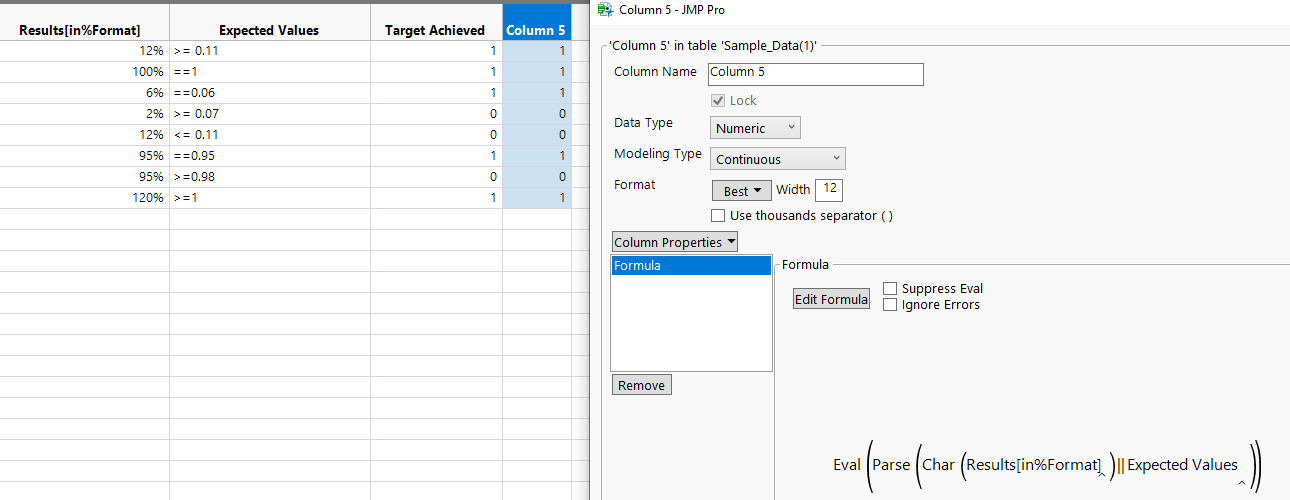Select the Column 5 column header

pyautogui.click(x=536, y=30)
